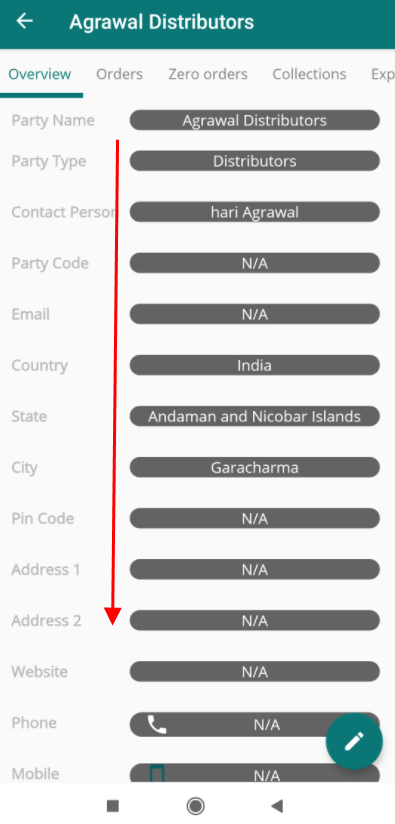Tap the Android circle home button
Screen dimensions: 395x824
tap(195, 806)
